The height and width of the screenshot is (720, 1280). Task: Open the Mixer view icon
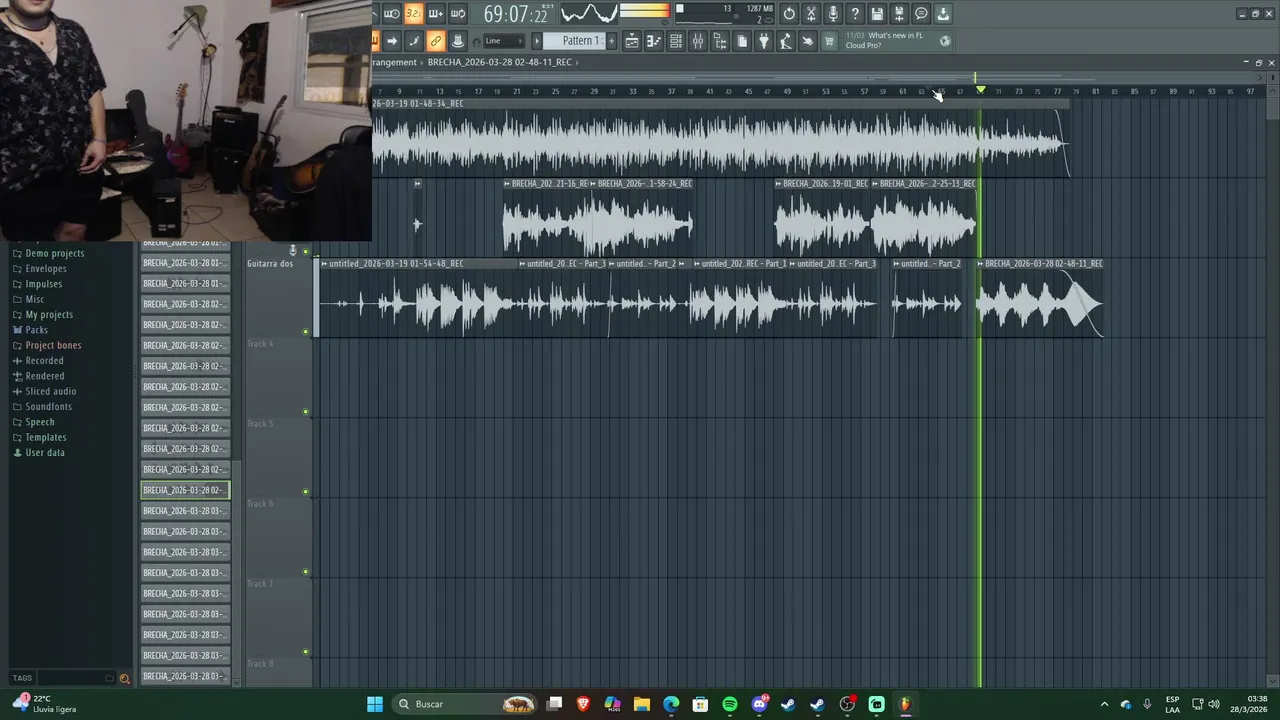click(x=698, y=41)
